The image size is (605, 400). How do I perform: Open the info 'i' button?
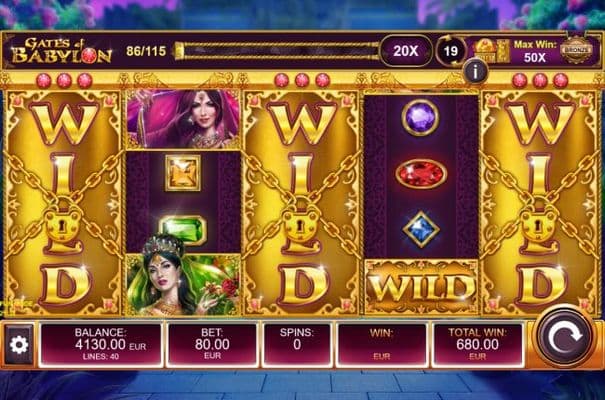click(x=475, y=72)
